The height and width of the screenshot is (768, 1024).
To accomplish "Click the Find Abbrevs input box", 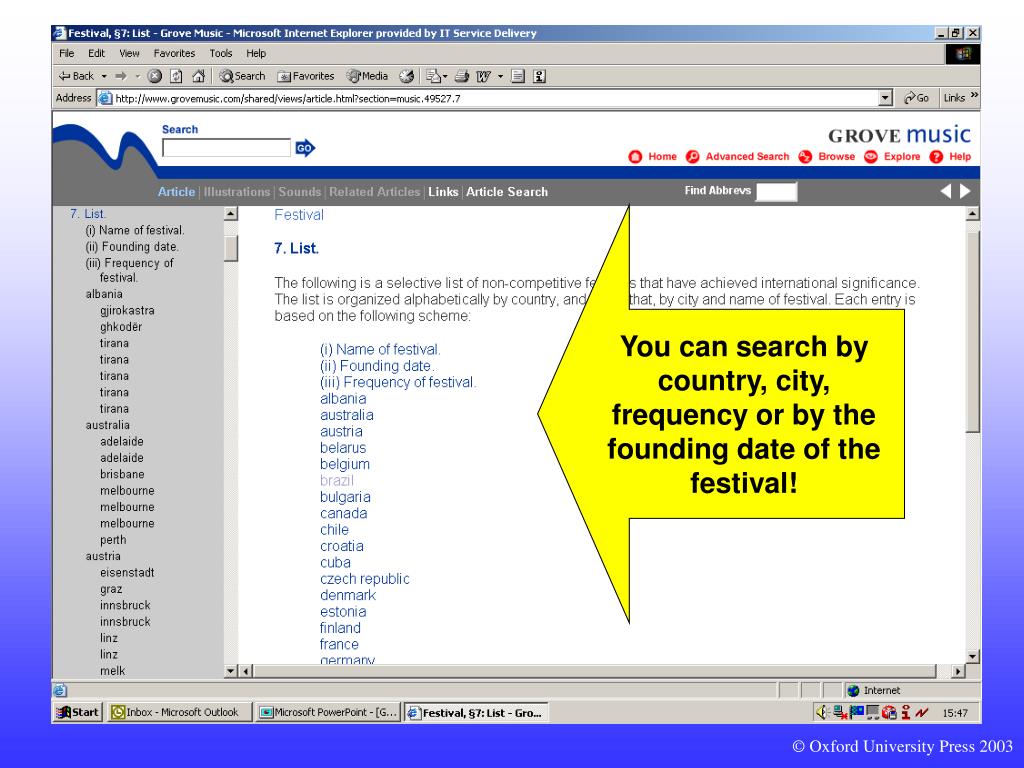I will [x=776, y=191].
